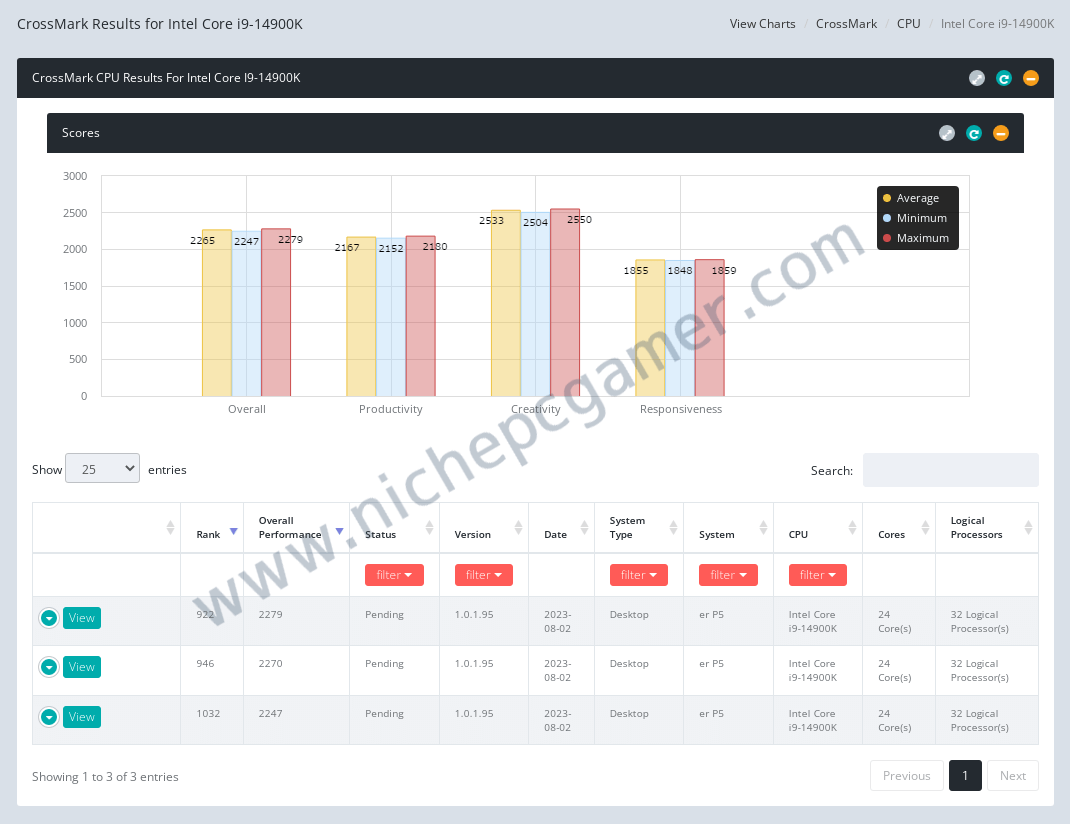Image resolution: width=1070 pixels, height=824 pixels.
Task: Click the Creativity Maximum bar labeled 2550
Action: pyautogui.click(x=565, y=302)
